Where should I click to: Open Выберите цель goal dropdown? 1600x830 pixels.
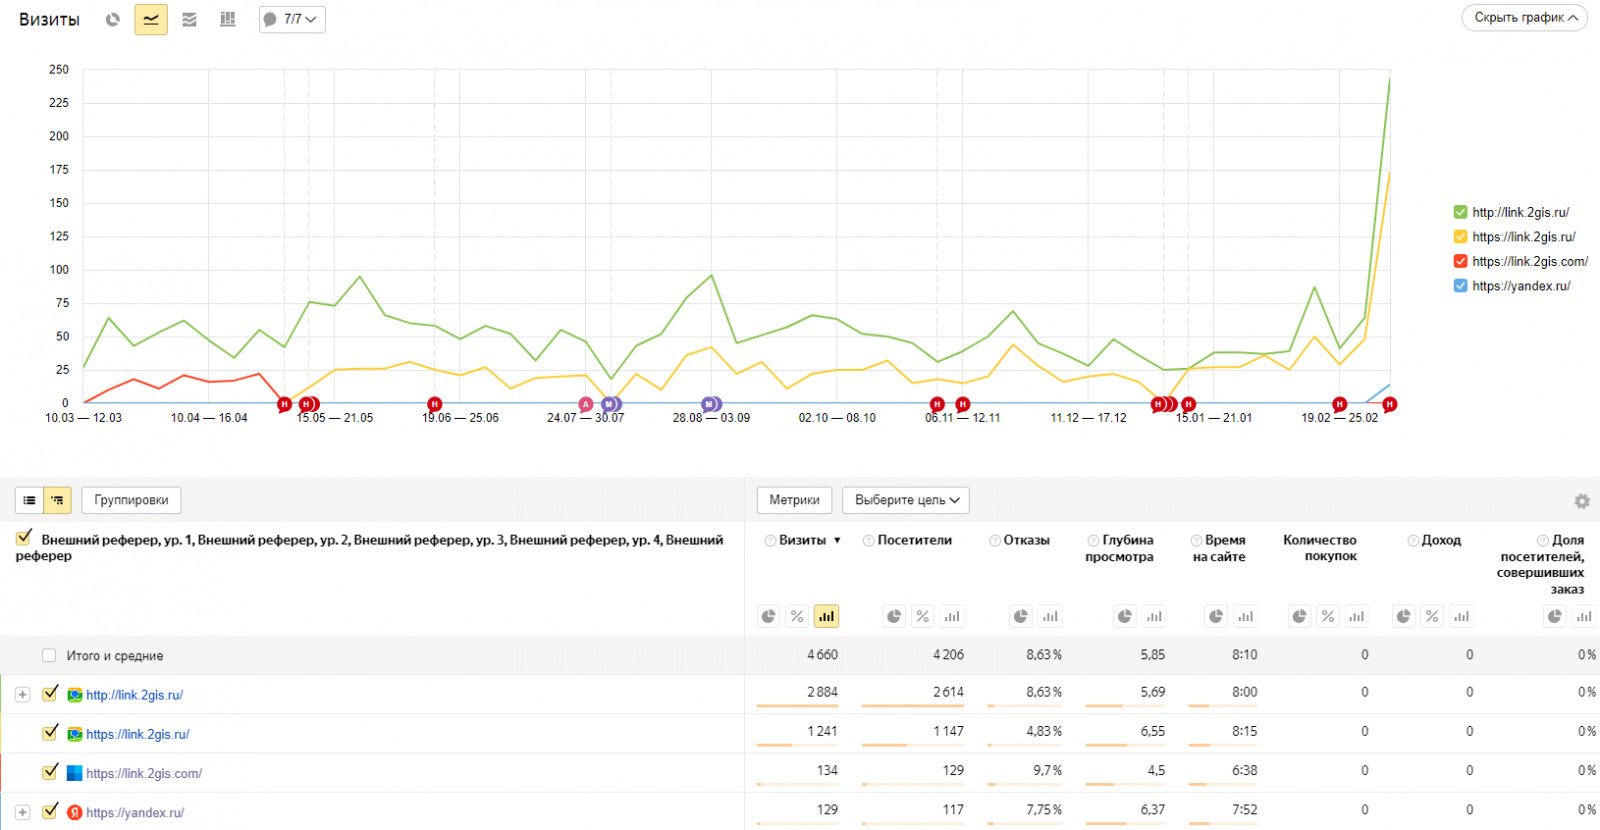[906, 500]
